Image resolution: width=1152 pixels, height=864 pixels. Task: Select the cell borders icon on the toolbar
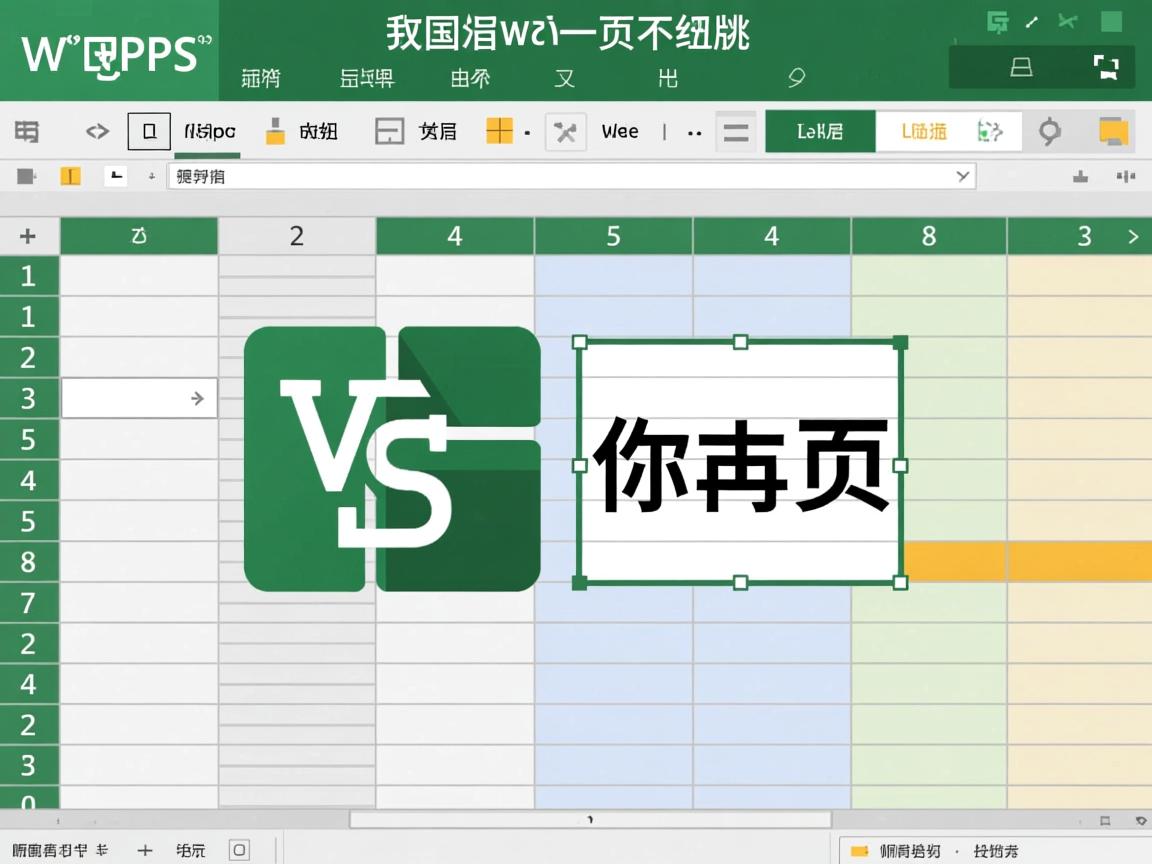[390, 131]
